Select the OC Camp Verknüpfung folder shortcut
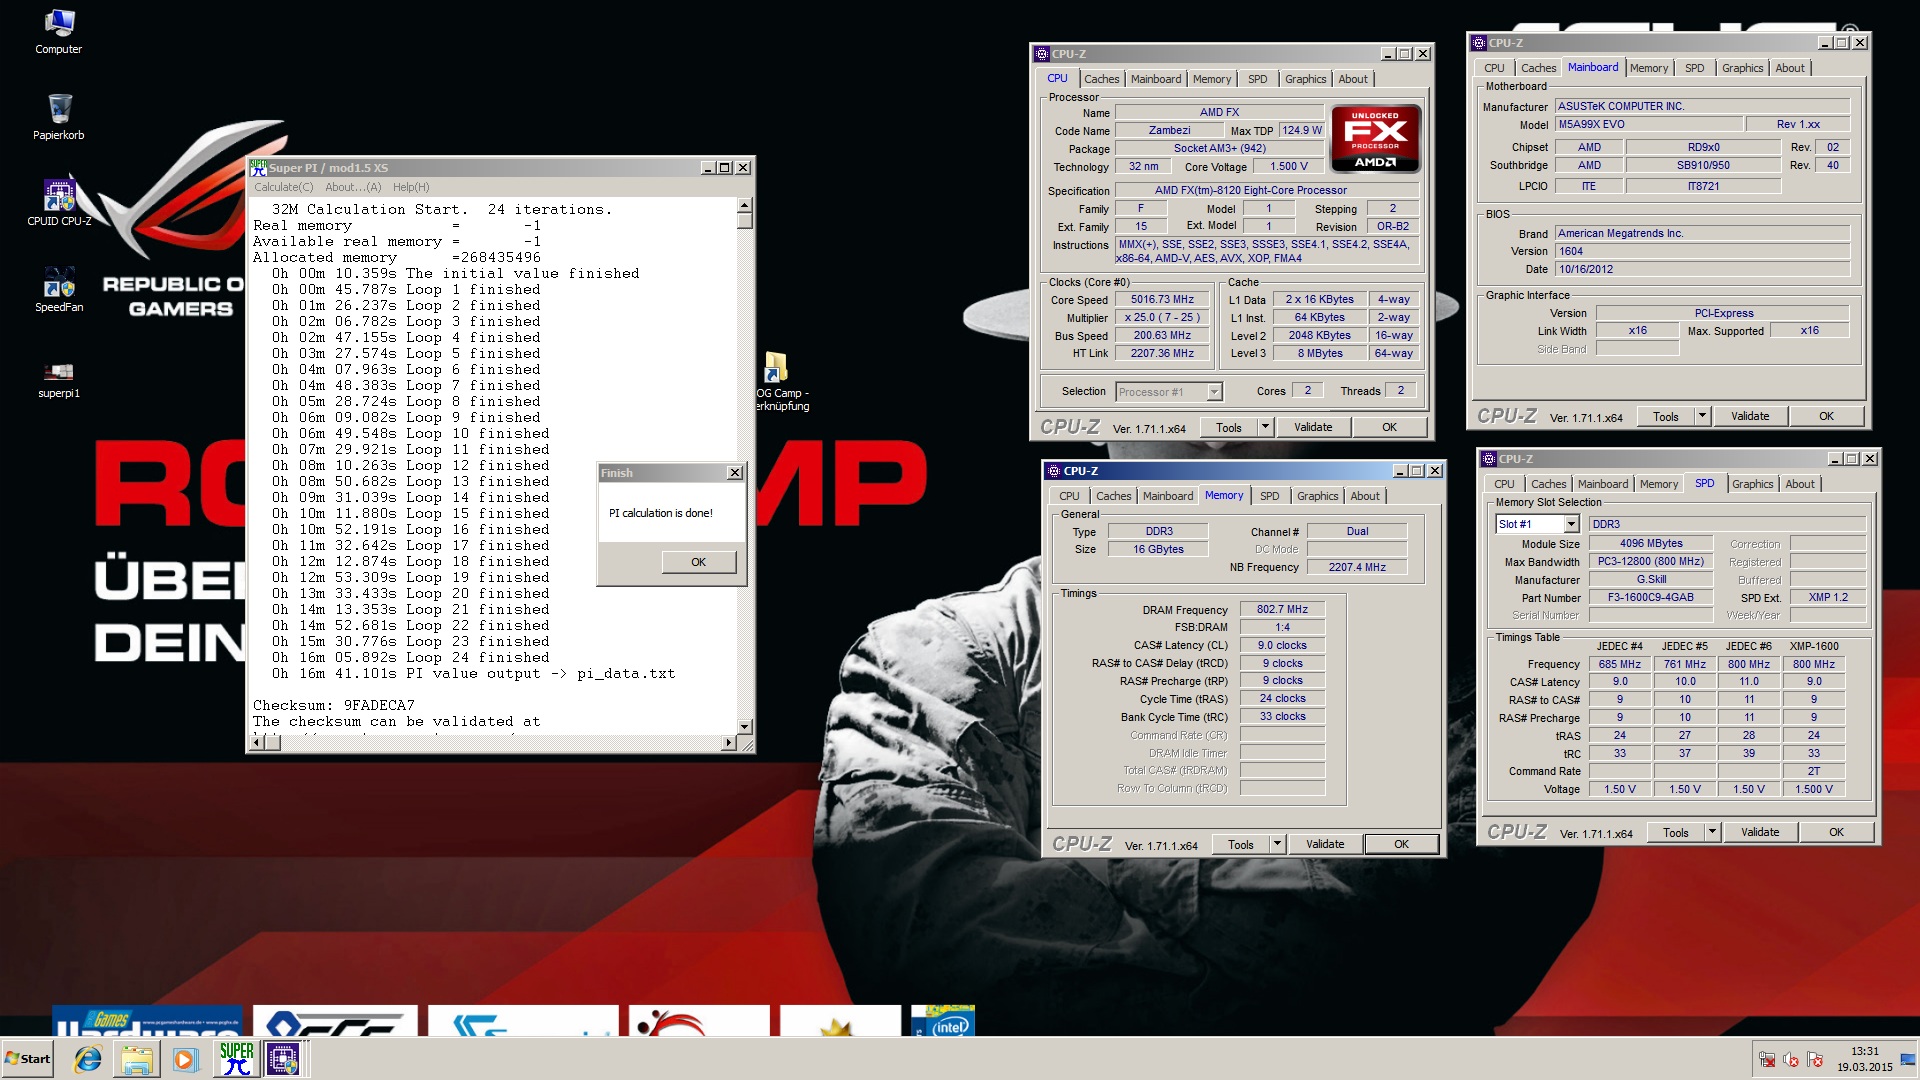1920x1080 pixels. [782, 381]
